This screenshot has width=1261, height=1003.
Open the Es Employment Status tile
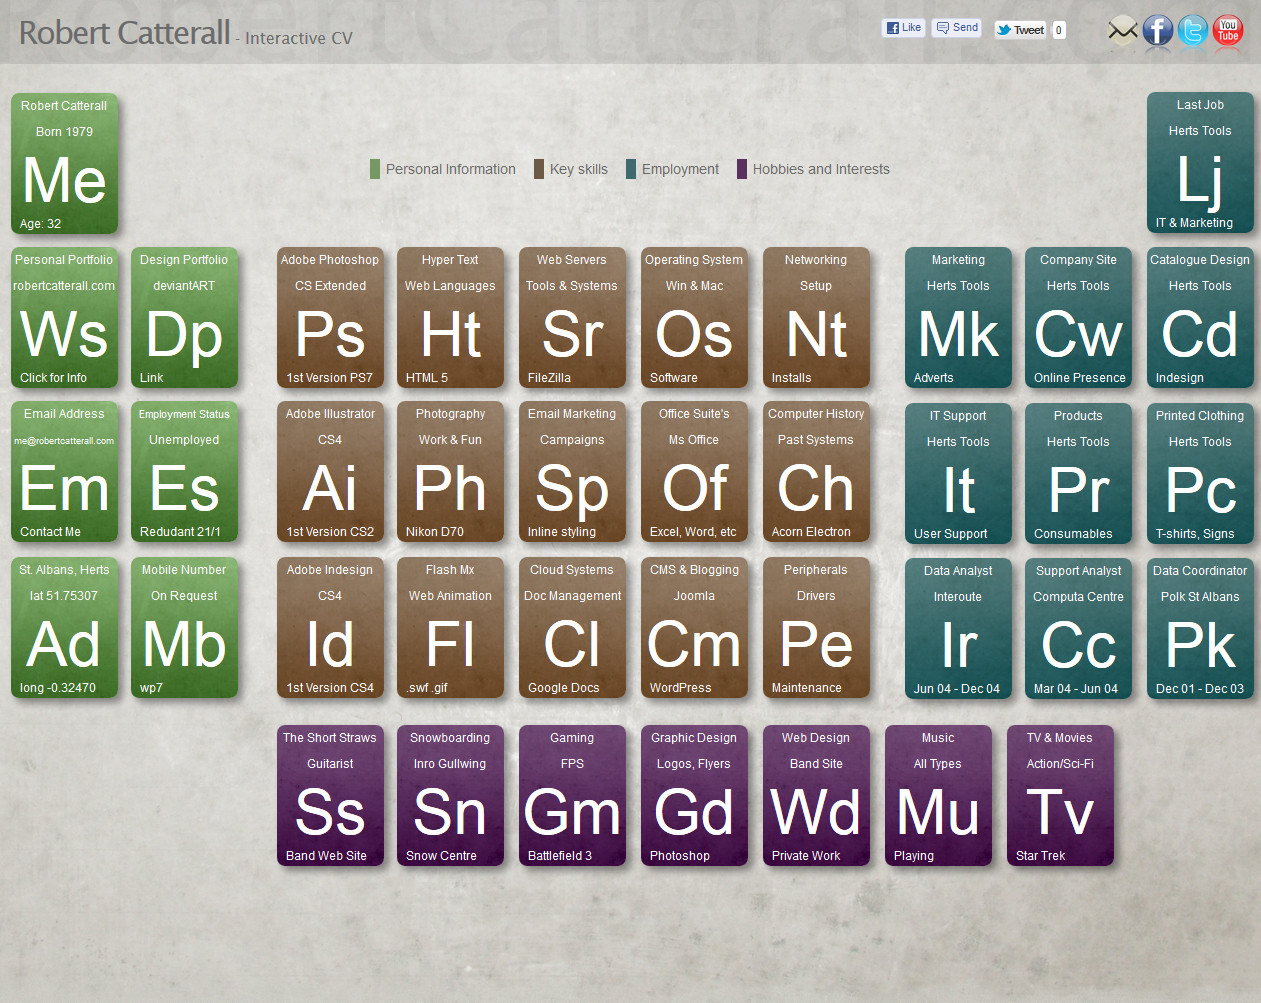click(184, 472)
